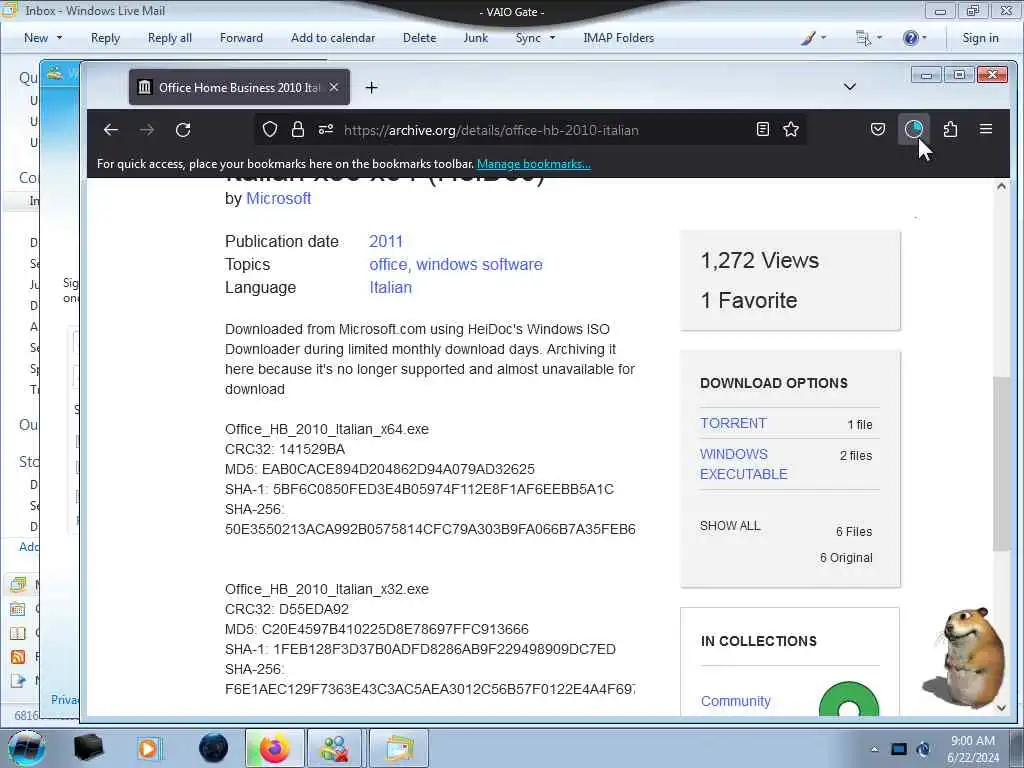Screen dimensions: 1024x768
Task: Show site security padlock info
Action: tap(298, 130)
